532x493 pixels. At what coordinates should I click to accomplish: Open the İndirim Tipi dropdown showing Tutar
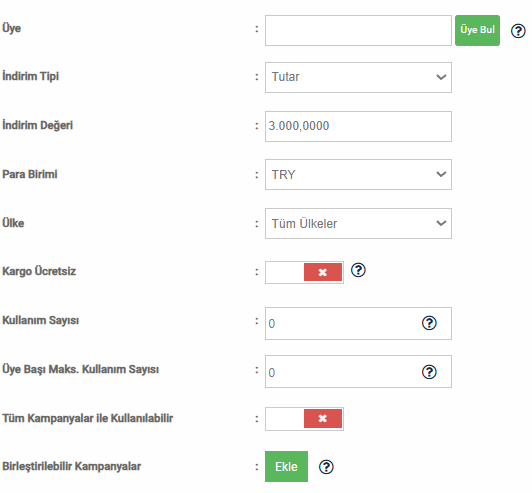pyautogui.click(x=358, y=77)
